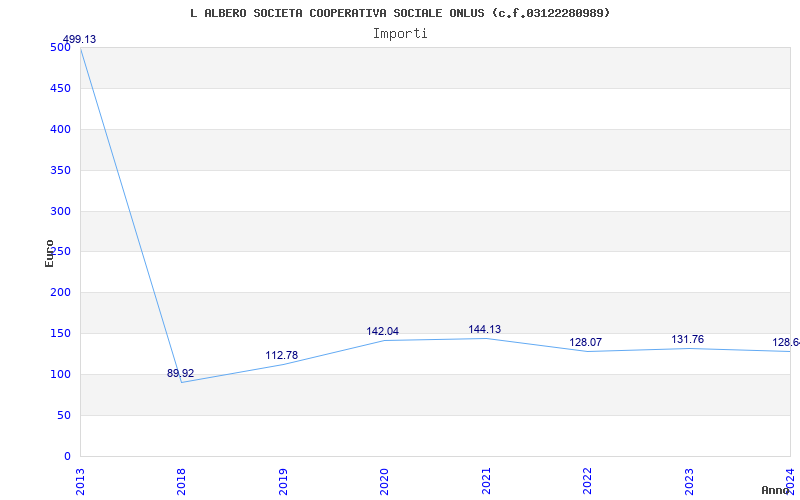This screenshot has height=500, width=800.
Task: Click the 250 tick on y-axis
Action: click(60, 252)
